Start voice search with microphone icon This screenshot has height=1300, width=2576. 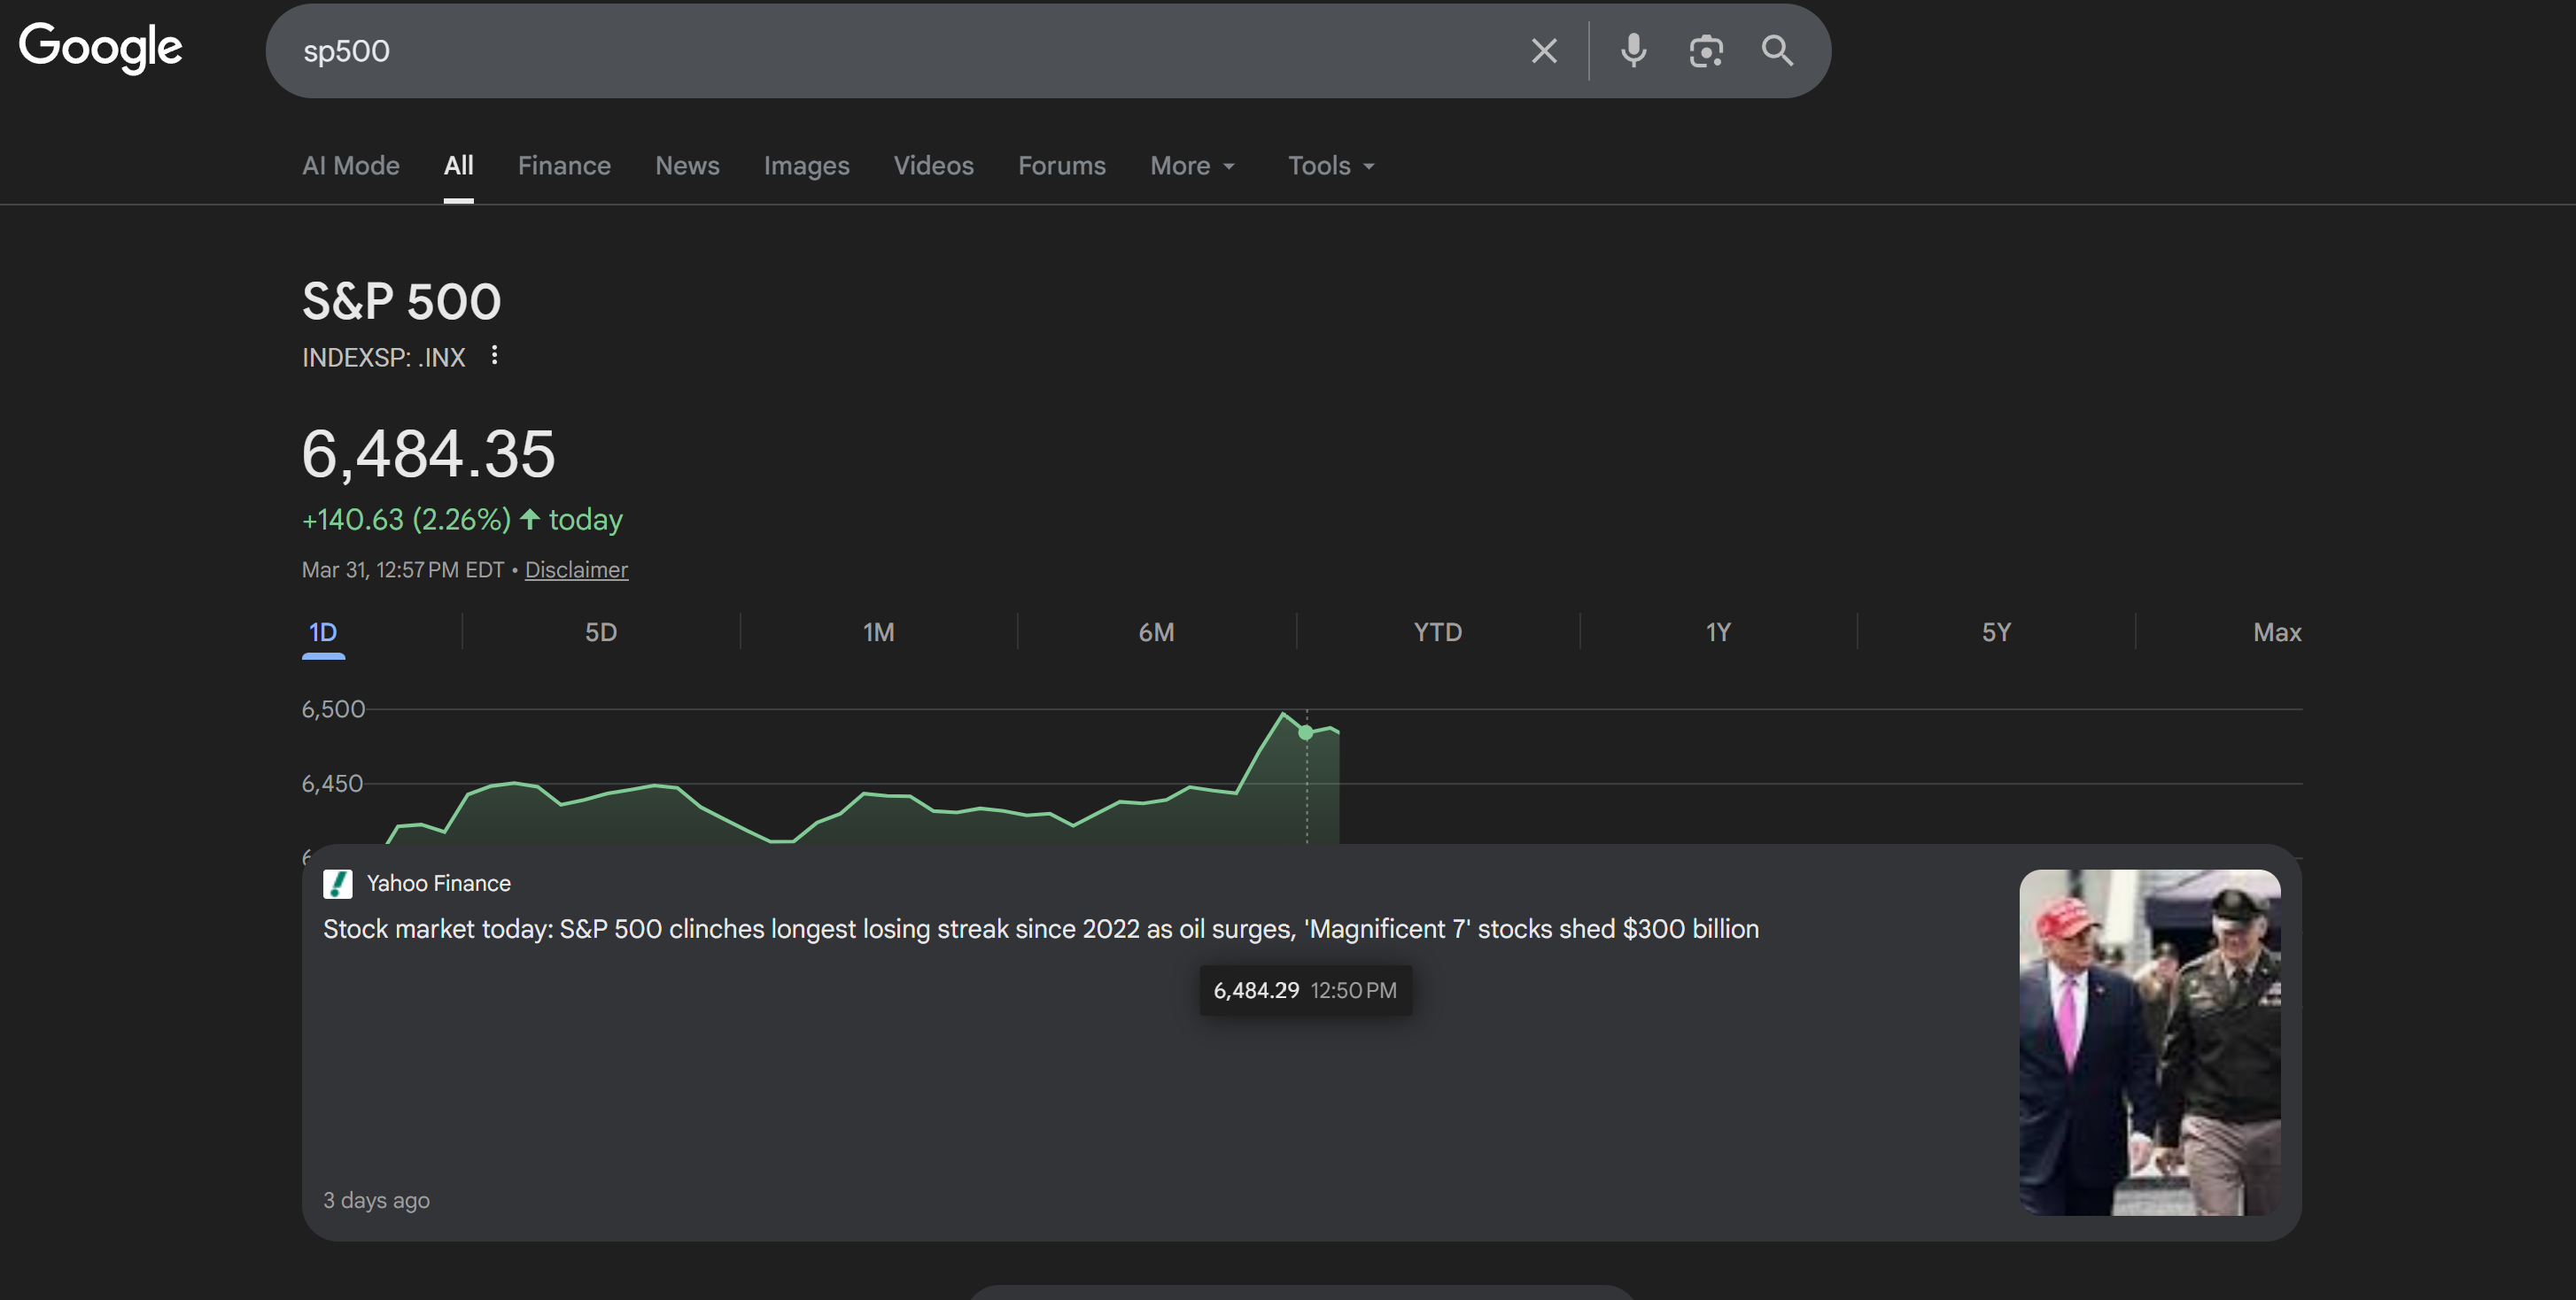1633,51
